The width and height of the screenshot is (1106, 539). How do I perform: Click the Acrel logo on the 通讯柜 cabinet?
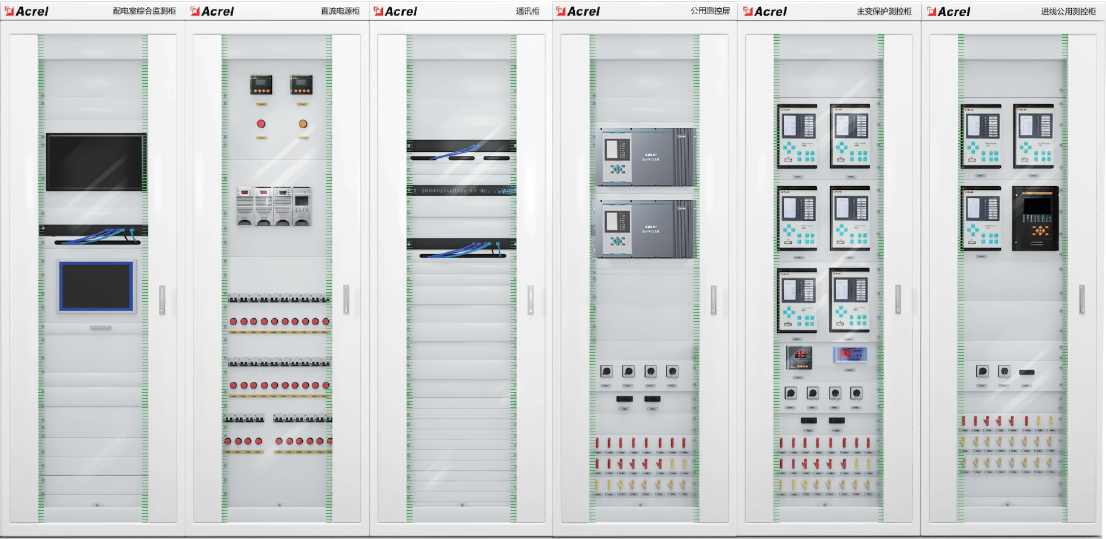click(395, 11)
